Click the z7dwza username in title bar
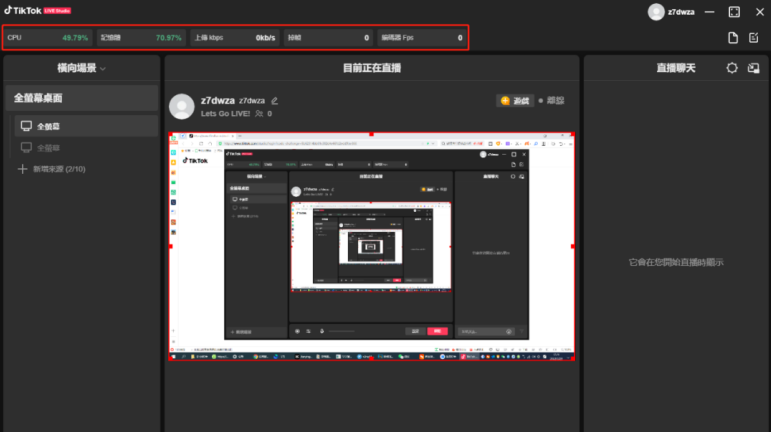 pos(681,12)
